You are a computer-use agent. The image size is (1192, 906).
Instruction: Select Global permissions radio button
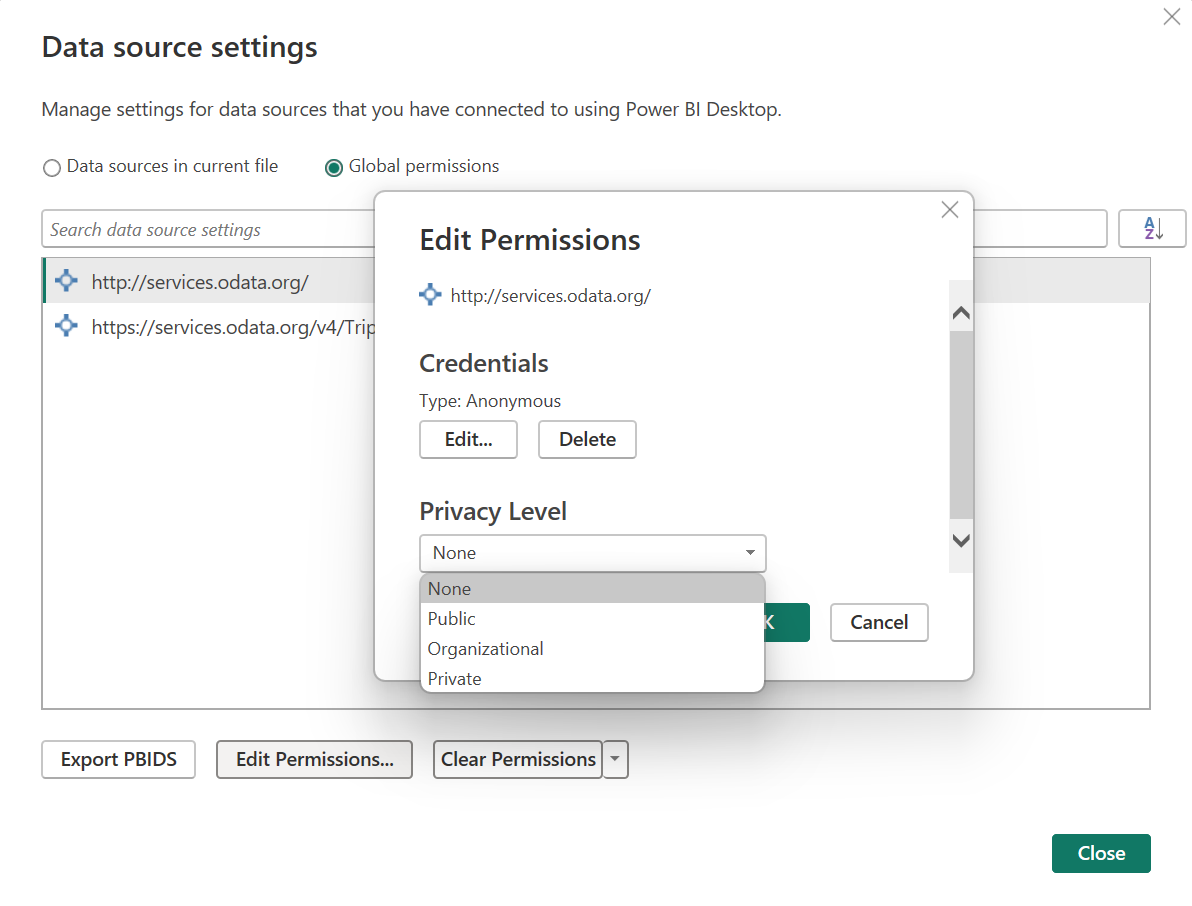[x=334, y=167]
